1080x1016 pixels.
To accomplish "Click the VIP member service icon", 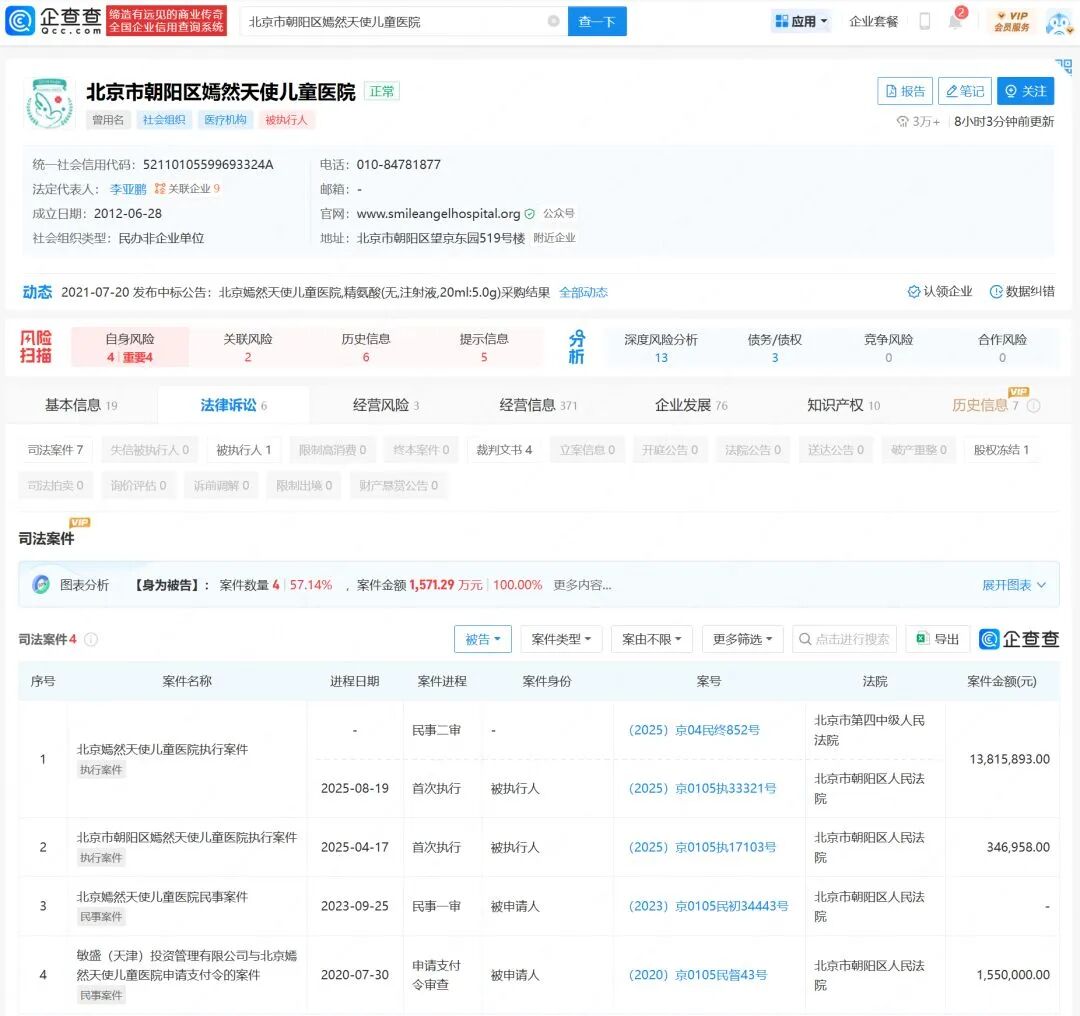I will (1011, 21).
